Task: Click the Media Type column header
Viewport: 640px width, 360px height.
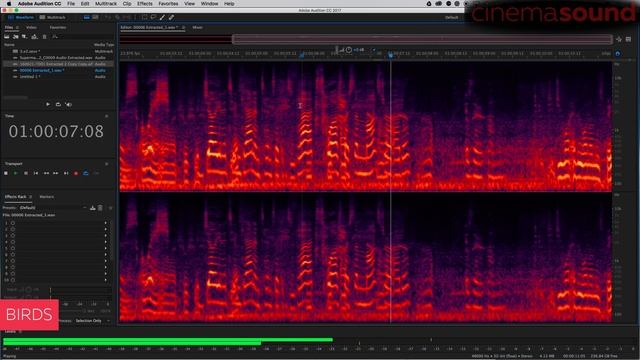Action: (x=104, y=44)
